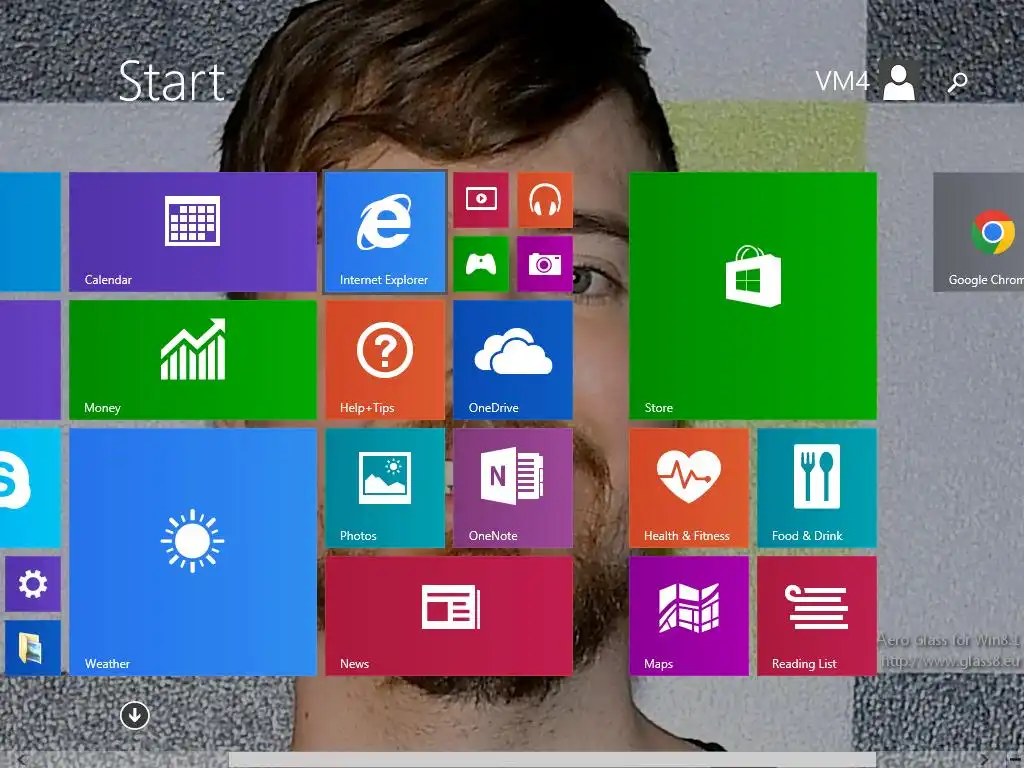Open the Food & Drink tile
The image size is (1024, 768).
[816, 488]
